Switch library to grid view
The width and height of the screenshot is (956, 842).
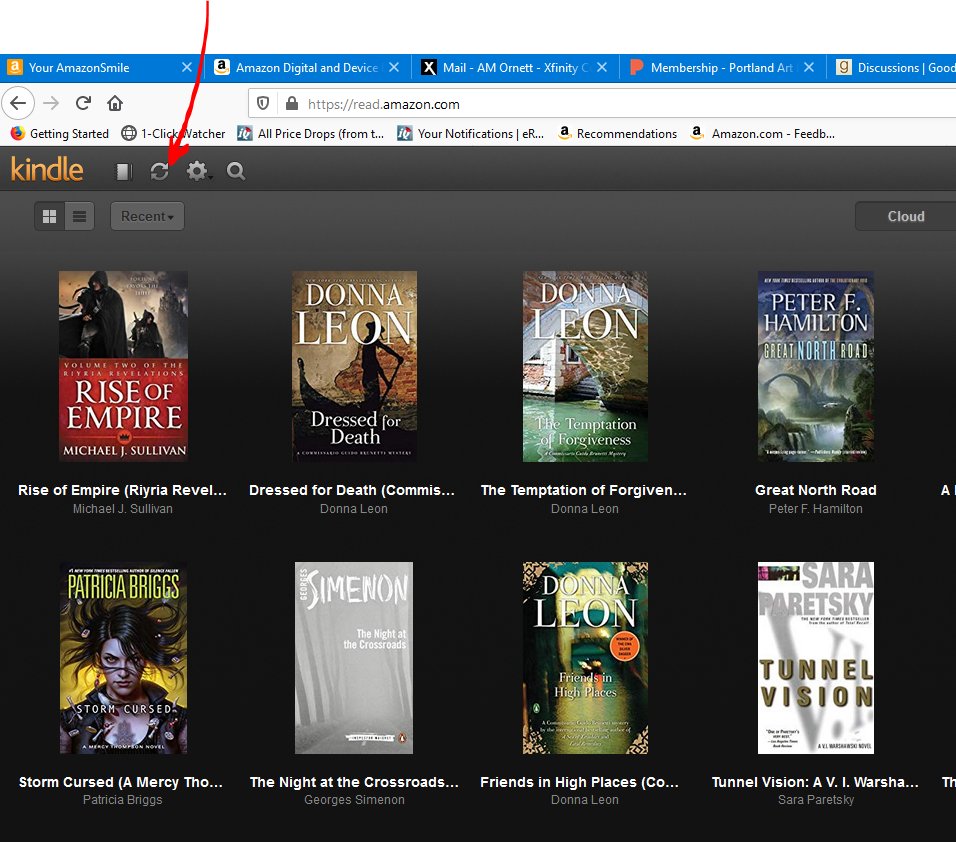pyautogui.click(x=49, y=216)
